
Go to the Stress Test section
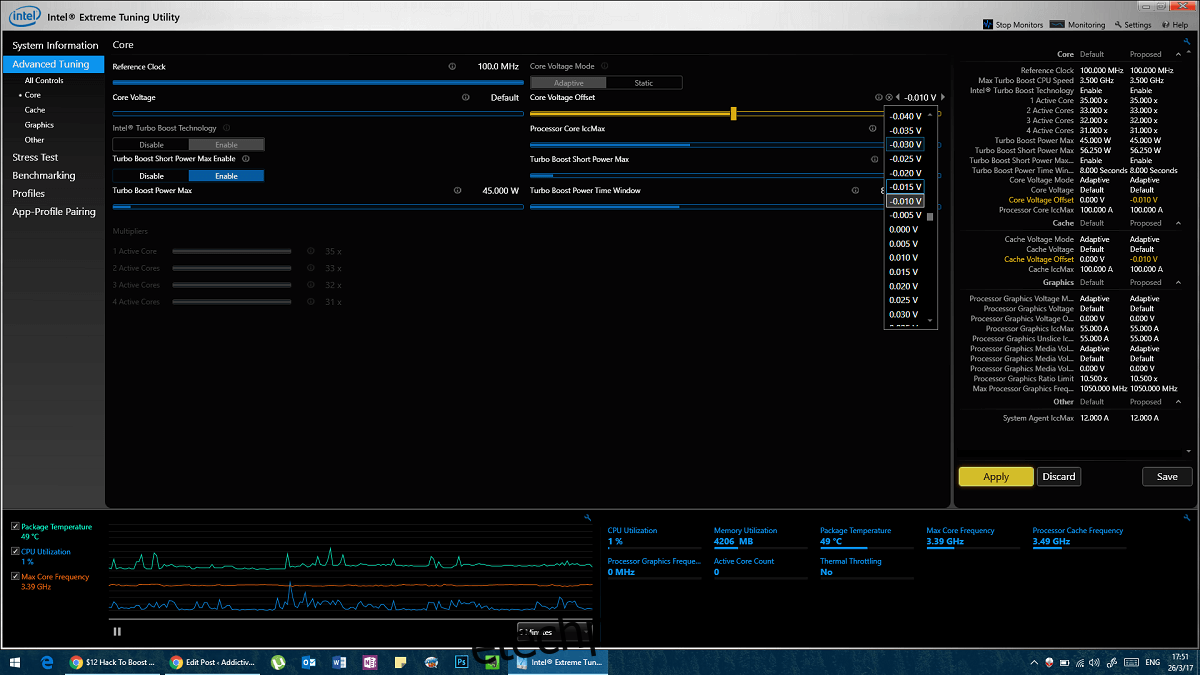35,157
